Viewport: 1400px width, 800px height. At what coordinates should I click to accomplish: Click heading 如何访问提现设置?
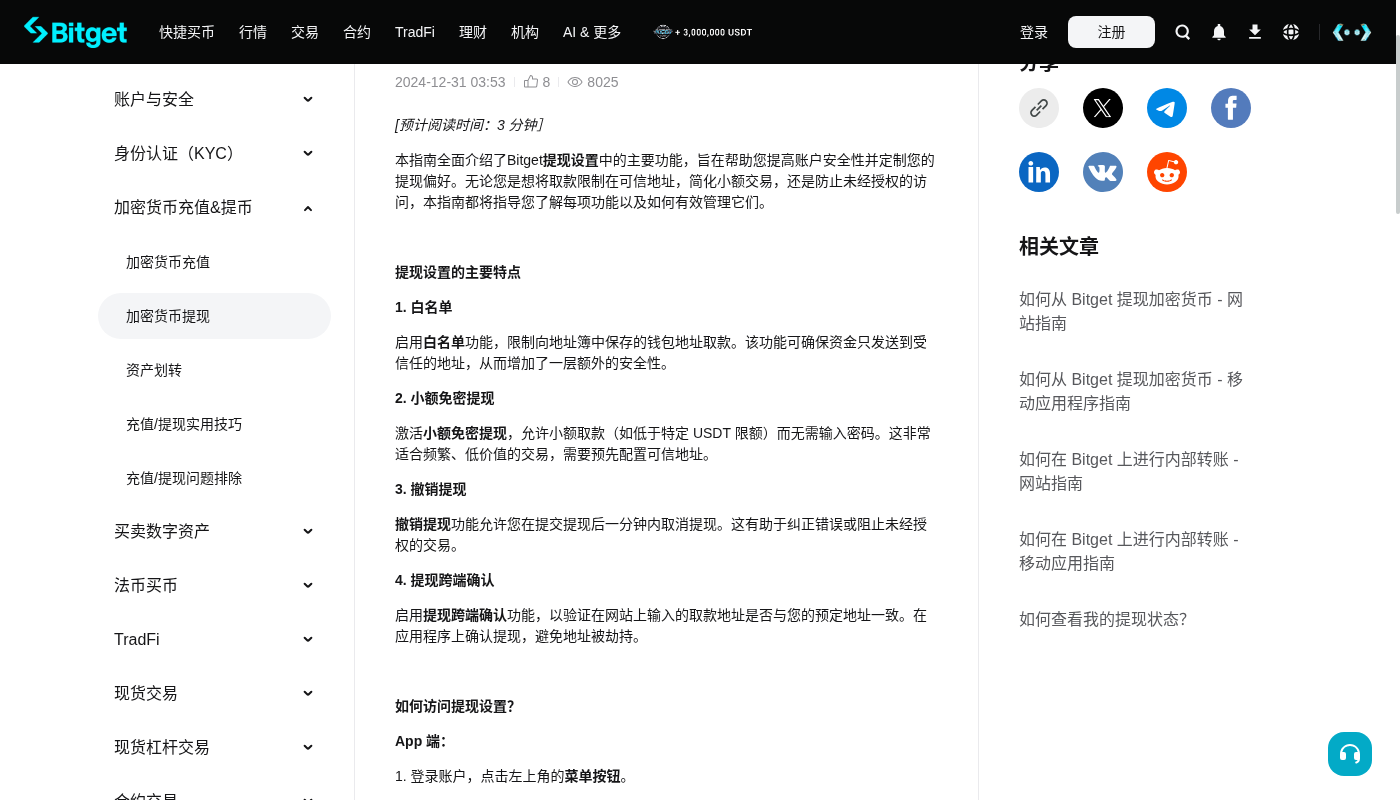(455, 706)
